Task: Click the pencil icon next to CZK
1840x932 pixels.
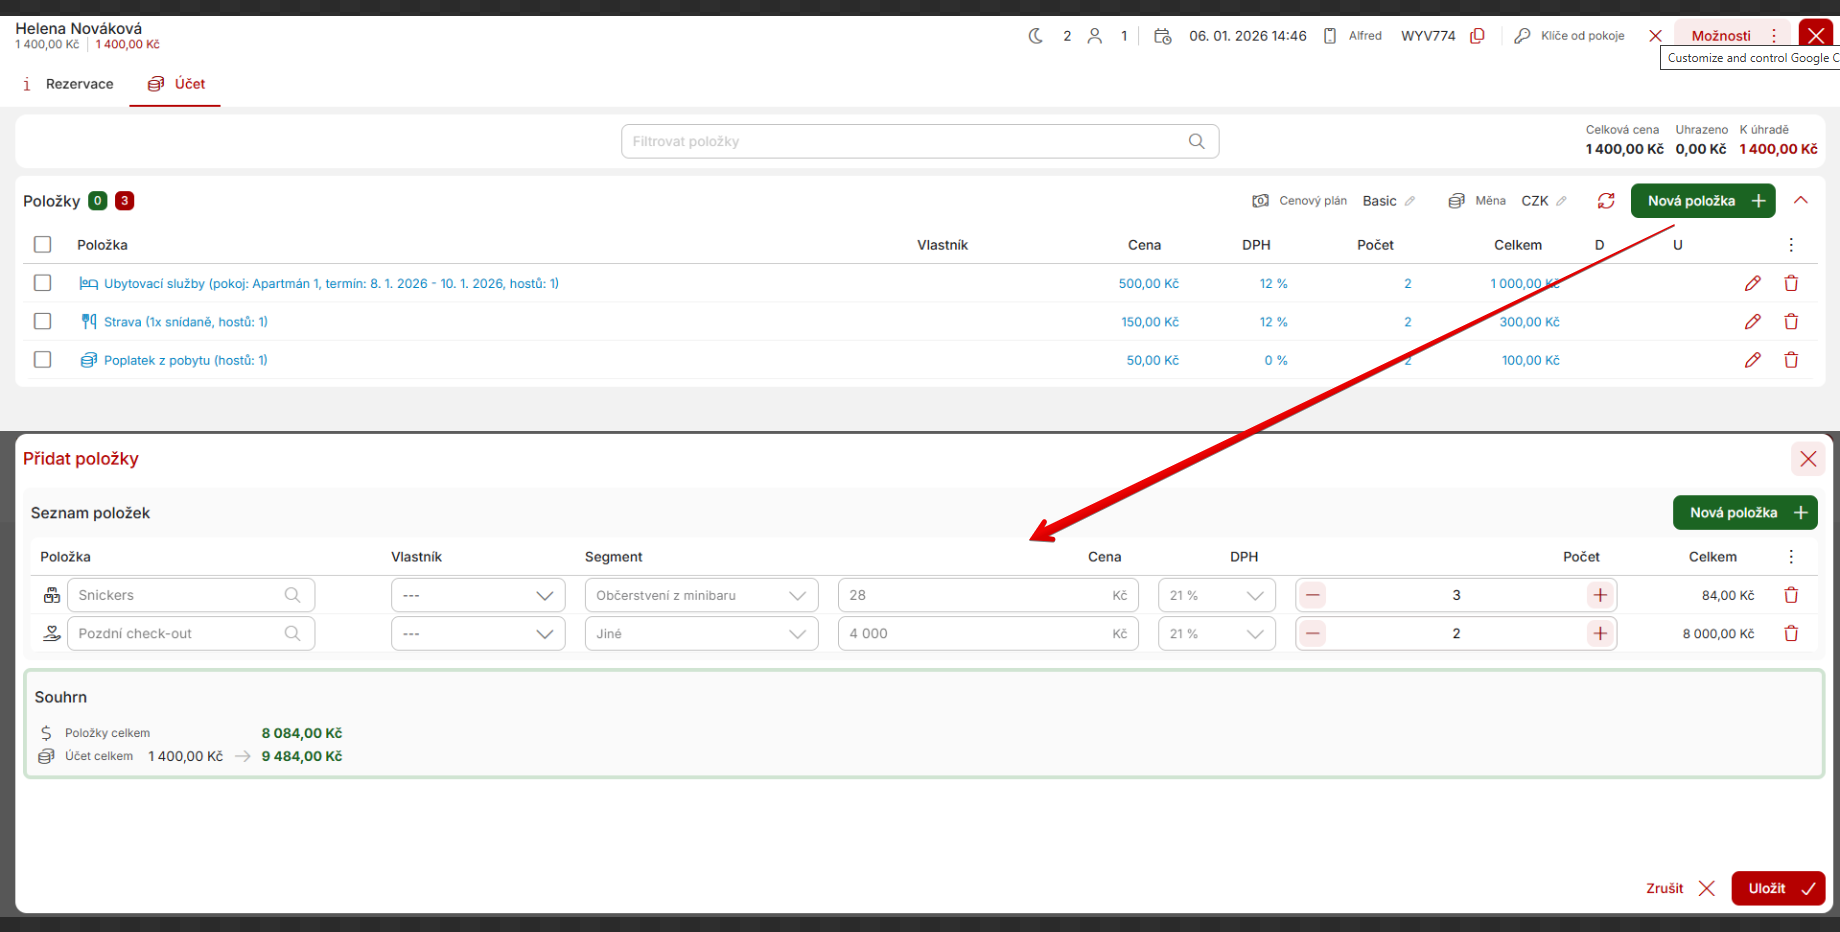Action: pyautogui.click(x=1561, y=201)
